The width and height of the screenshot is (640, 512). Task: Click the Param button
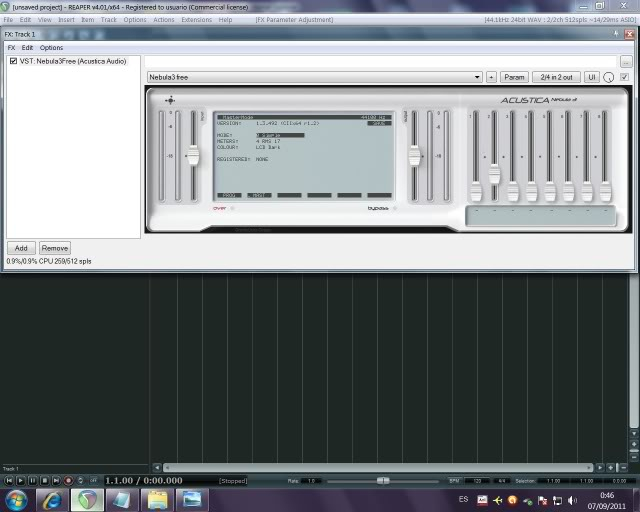tap(514, 77)
